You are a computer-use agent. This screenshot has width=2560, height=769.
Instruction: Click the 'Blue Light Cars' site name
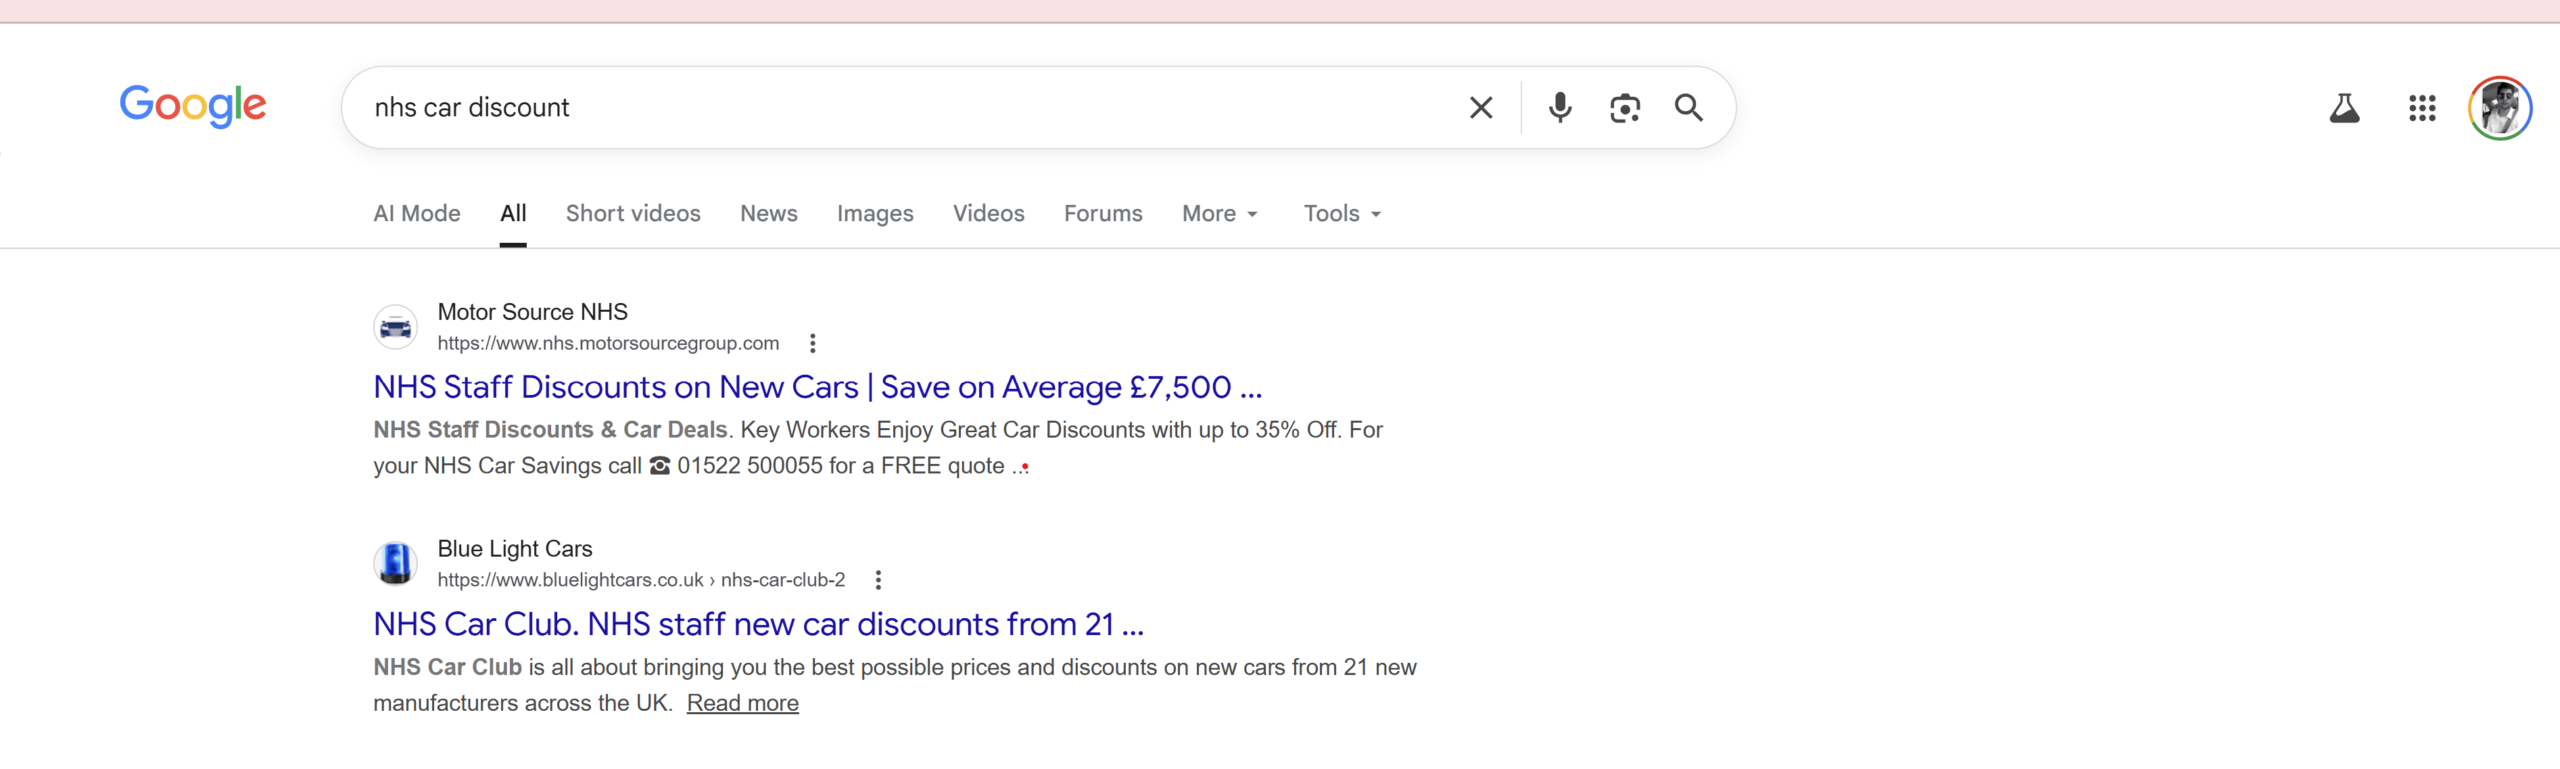click(515, 549)
